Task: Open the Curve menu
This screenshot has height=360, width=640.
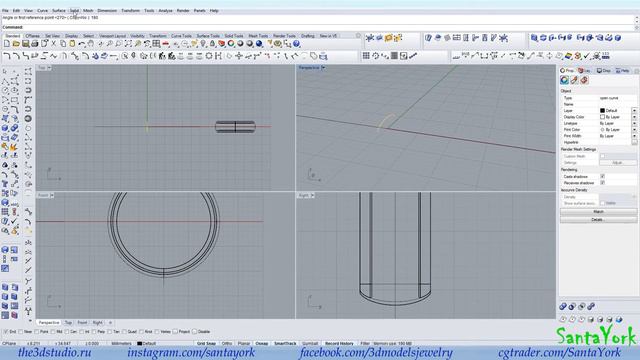Action: click(x=42, y=11)
